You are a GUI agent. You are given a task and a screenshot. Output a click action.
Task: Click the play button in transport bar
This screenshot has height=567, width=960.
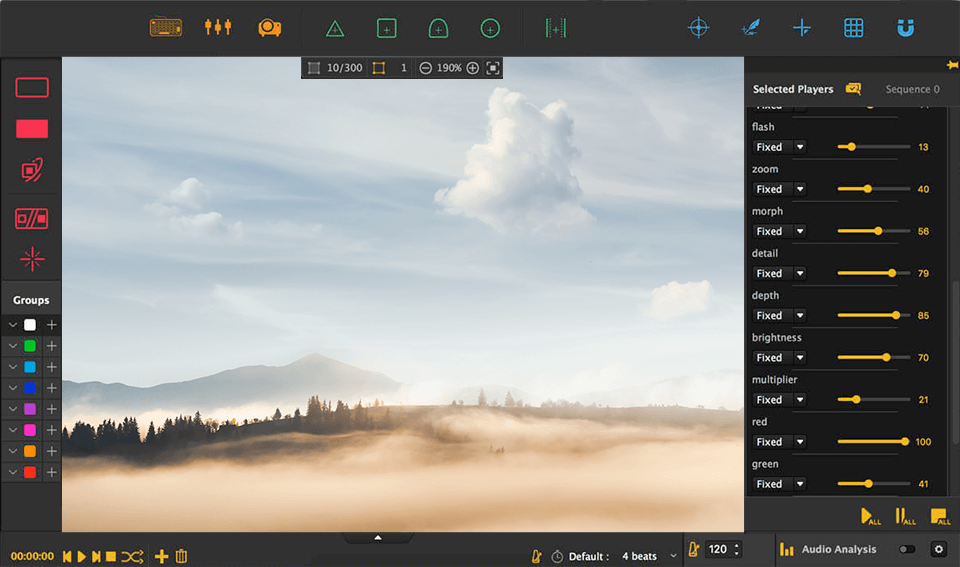click(82, 556)
